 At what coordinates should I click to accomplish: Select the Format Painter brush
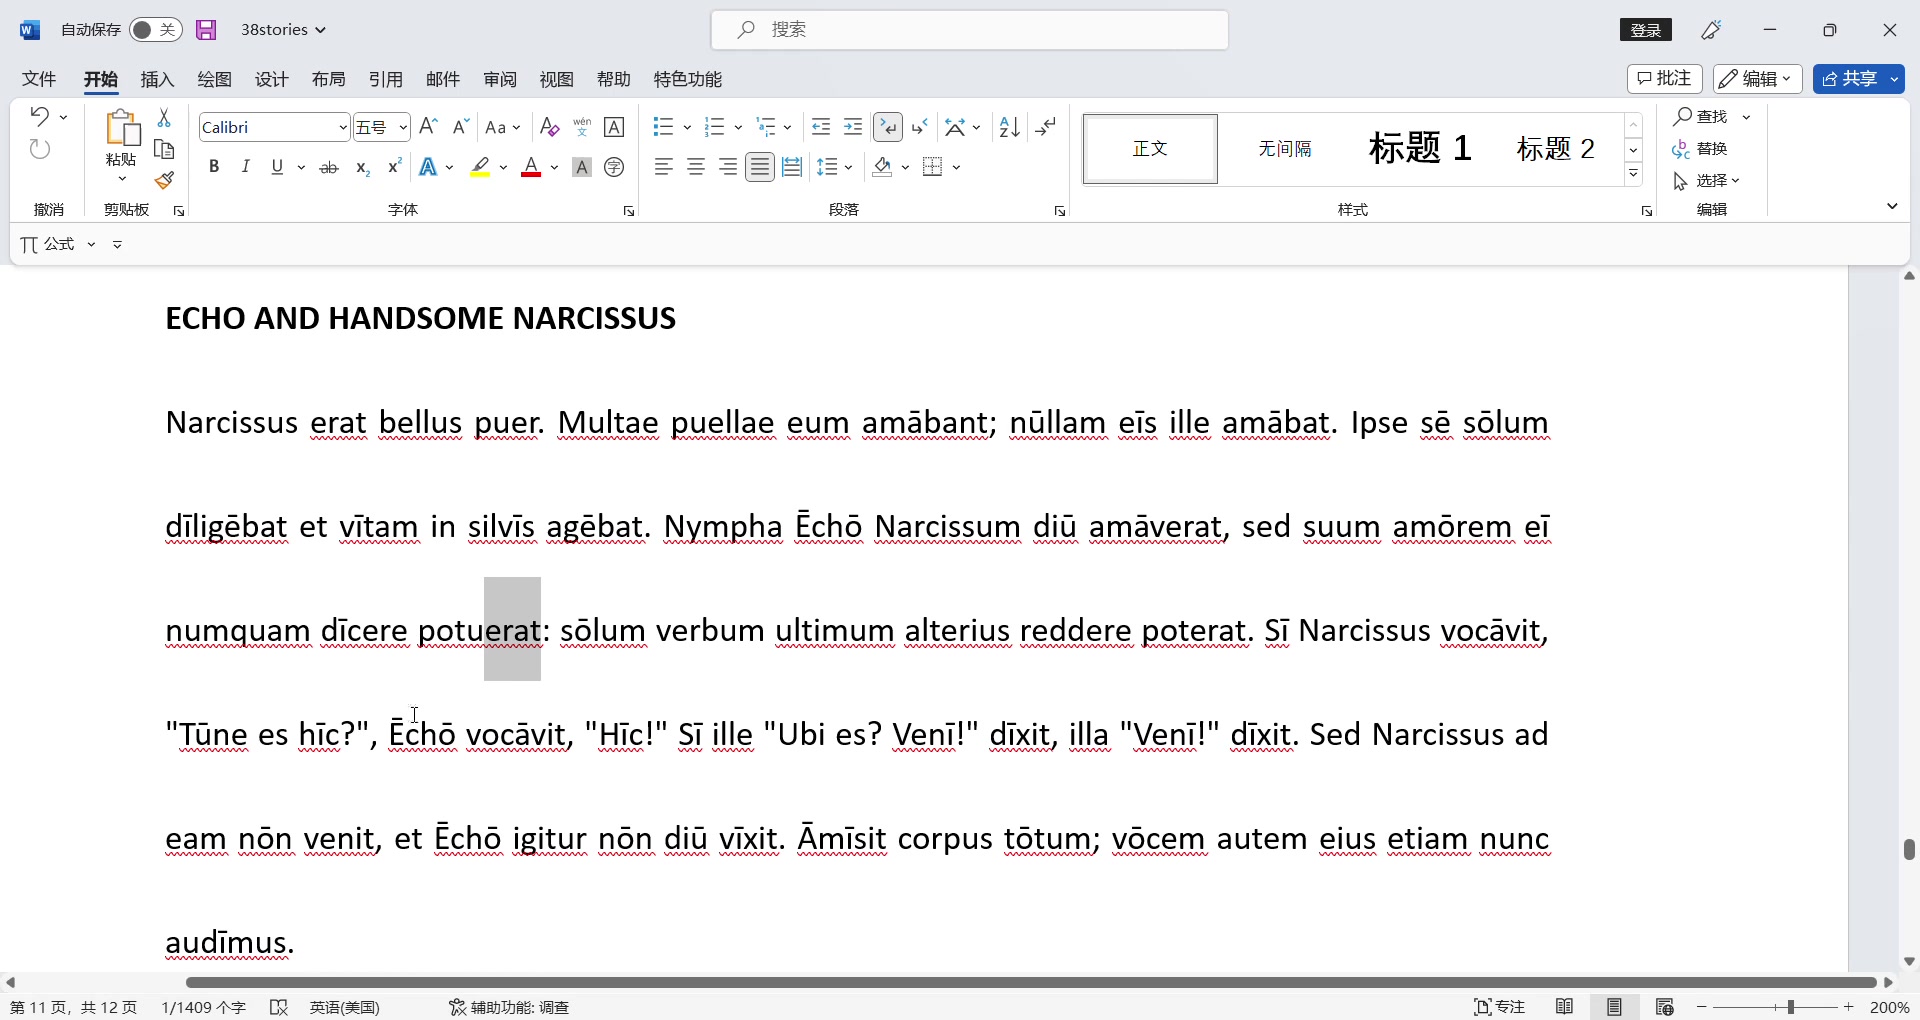[165, 181]
